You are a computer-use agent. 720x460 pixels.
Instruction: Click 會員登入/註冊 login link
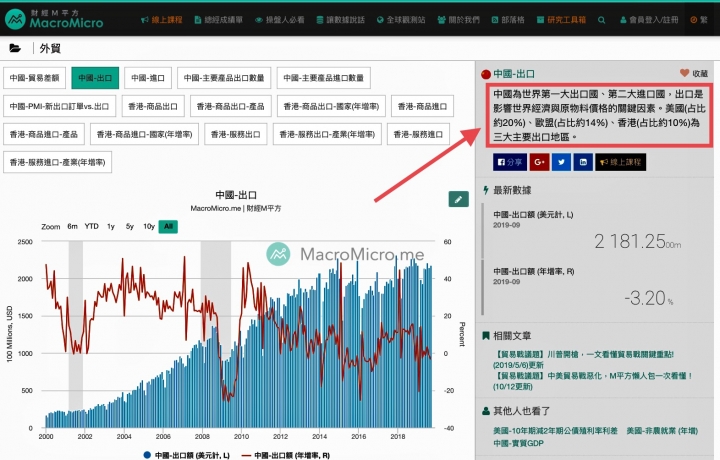[649, 20]
